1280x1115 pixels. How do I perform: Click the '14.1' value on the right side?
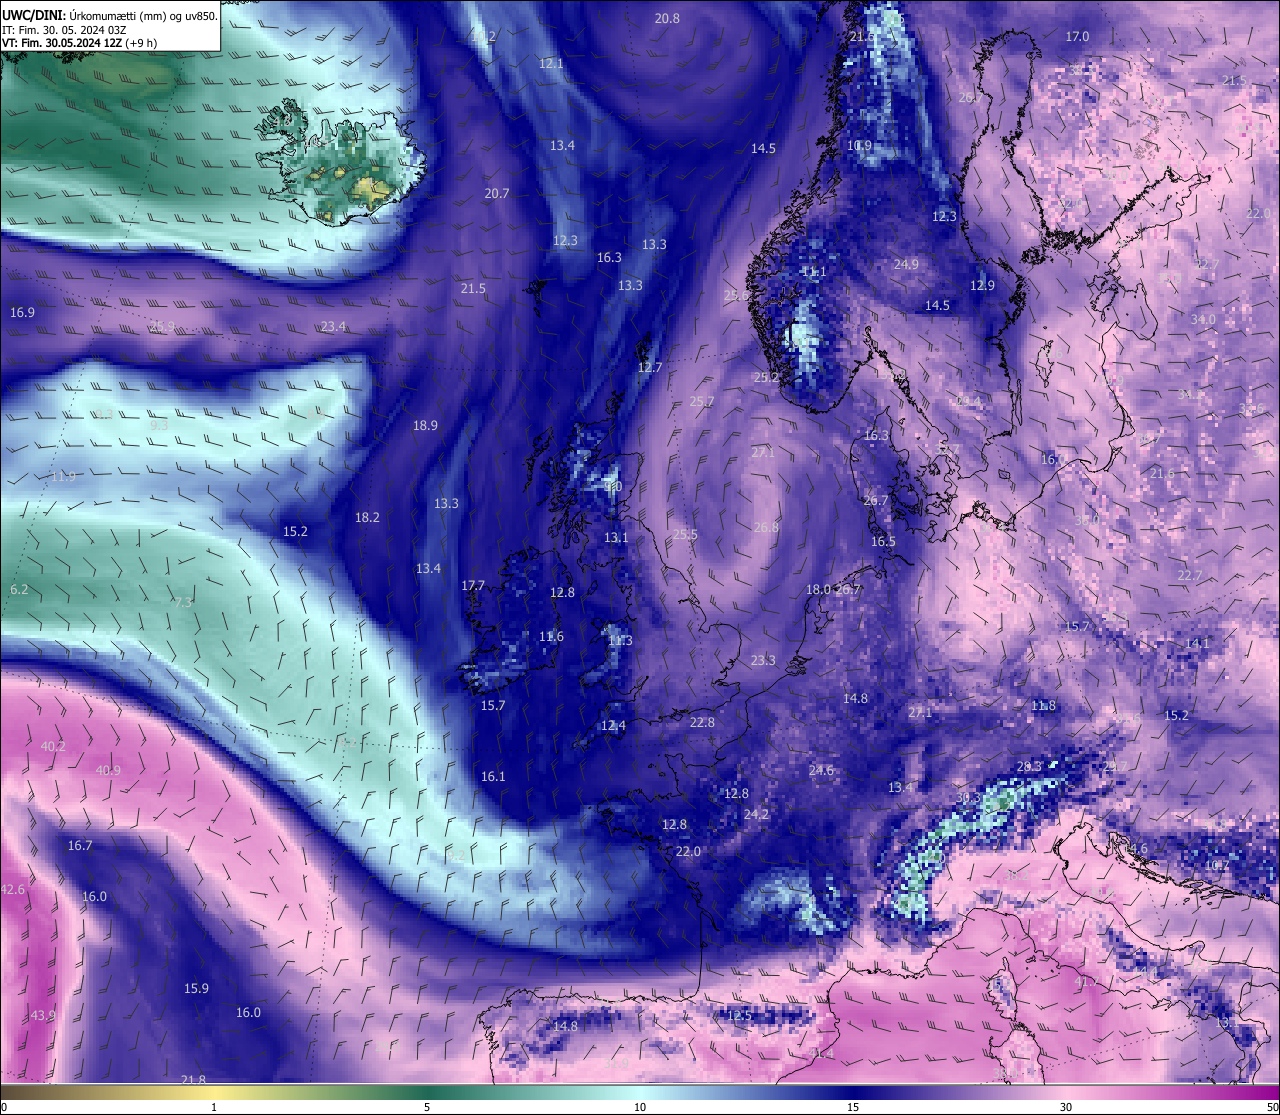1197,644
